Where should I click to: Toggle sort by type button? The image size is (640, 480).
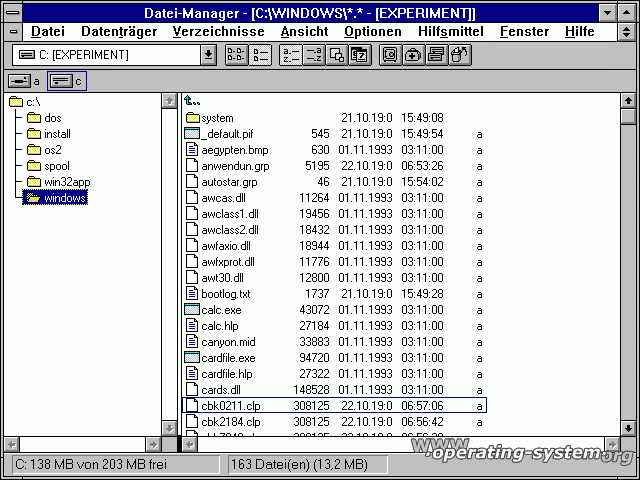313,55
